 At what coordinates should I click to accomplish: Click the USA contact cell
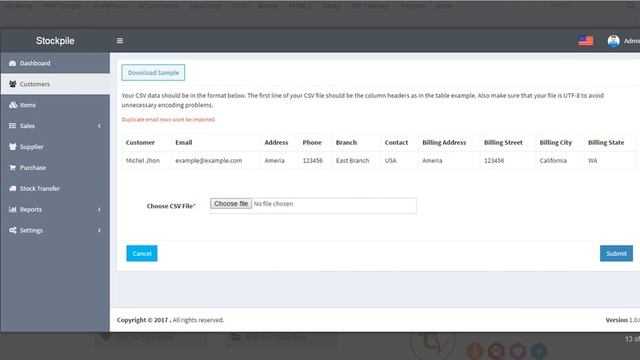pyautogui.click(x=390, y=160)
